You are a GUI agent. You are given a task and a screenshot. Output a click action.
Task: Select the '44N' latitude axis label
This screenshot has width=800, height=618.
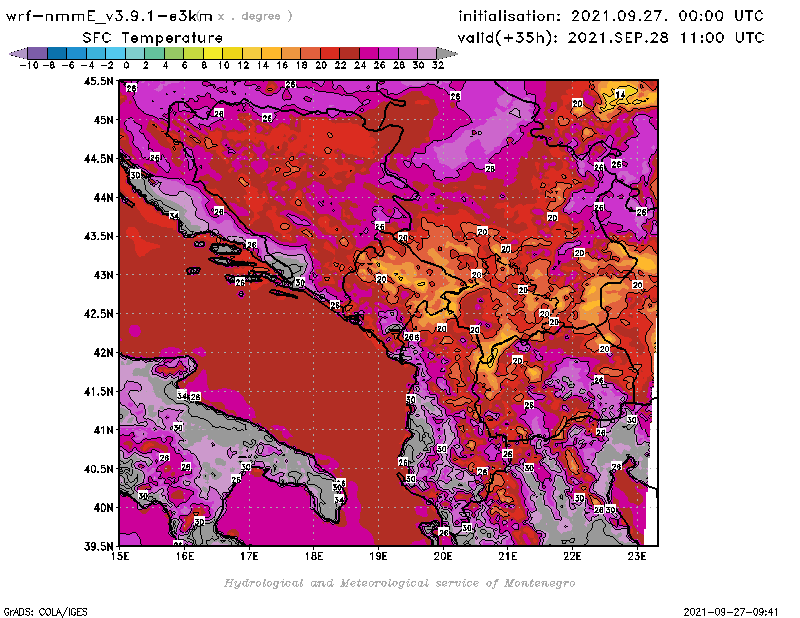103,197
